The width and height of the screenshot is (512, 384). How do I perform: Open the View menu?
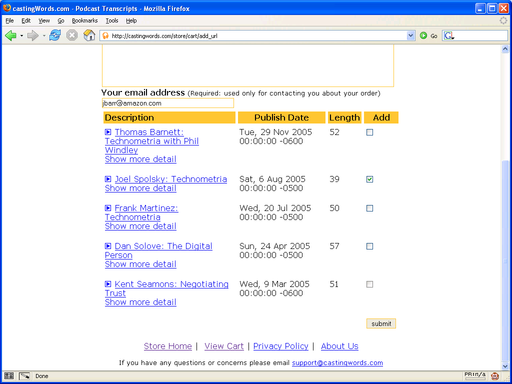click(44, 21)
